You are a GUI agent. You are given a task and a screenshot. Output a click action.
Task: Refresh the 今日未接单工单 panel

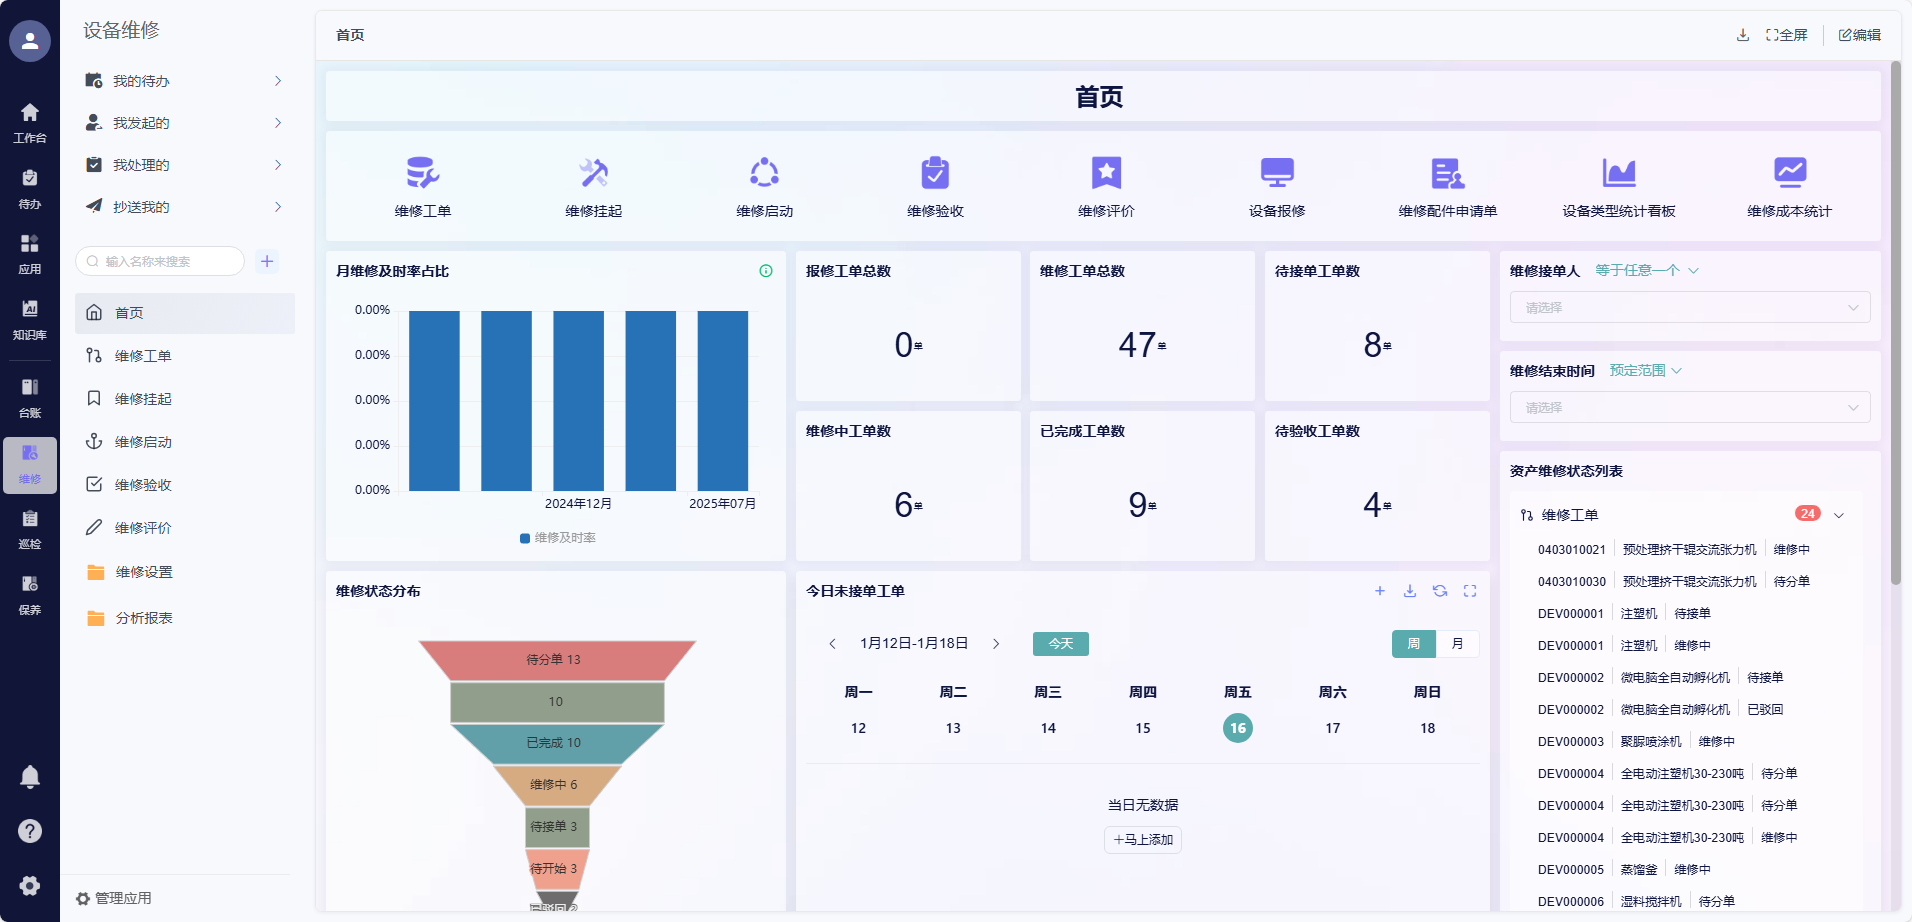click(x=1440, y=591)
